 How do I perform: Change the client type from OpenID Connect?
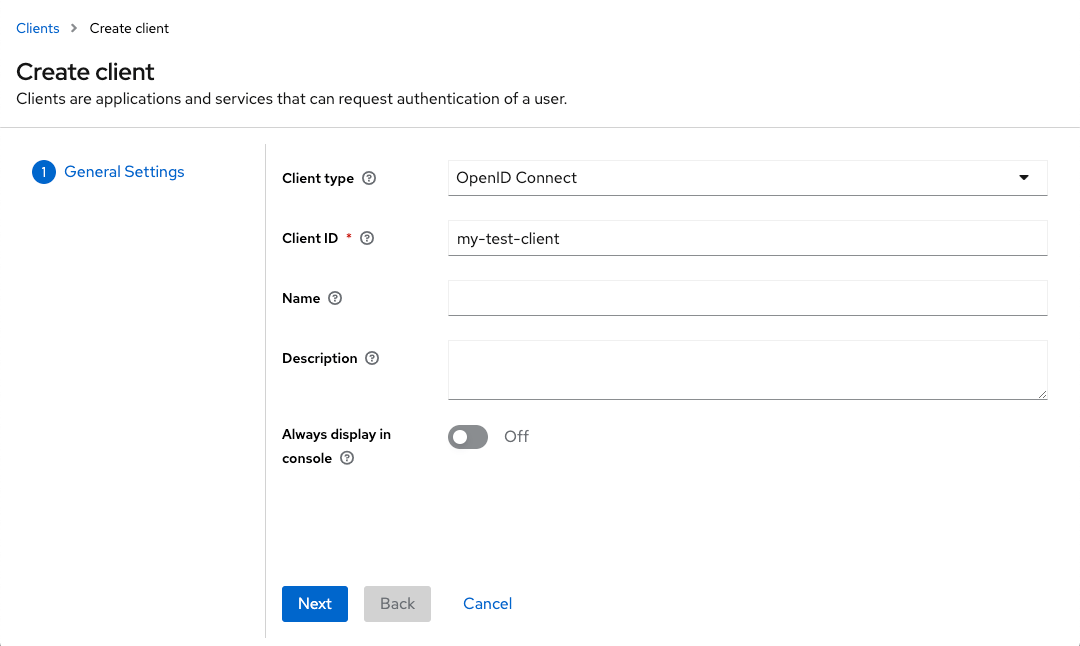(x=747, y=178)
